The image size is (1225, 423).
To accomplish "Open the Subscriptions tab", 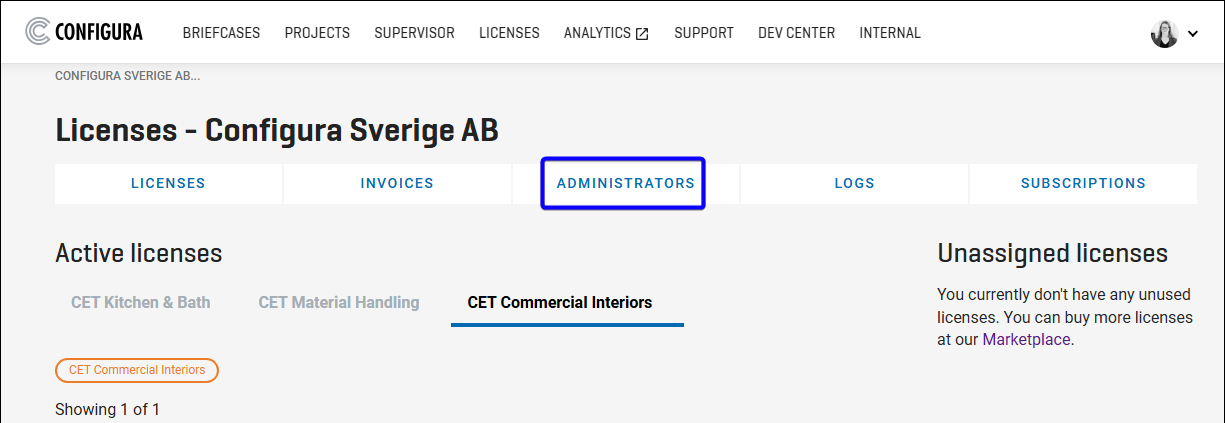I will [x=1083, y=184].
